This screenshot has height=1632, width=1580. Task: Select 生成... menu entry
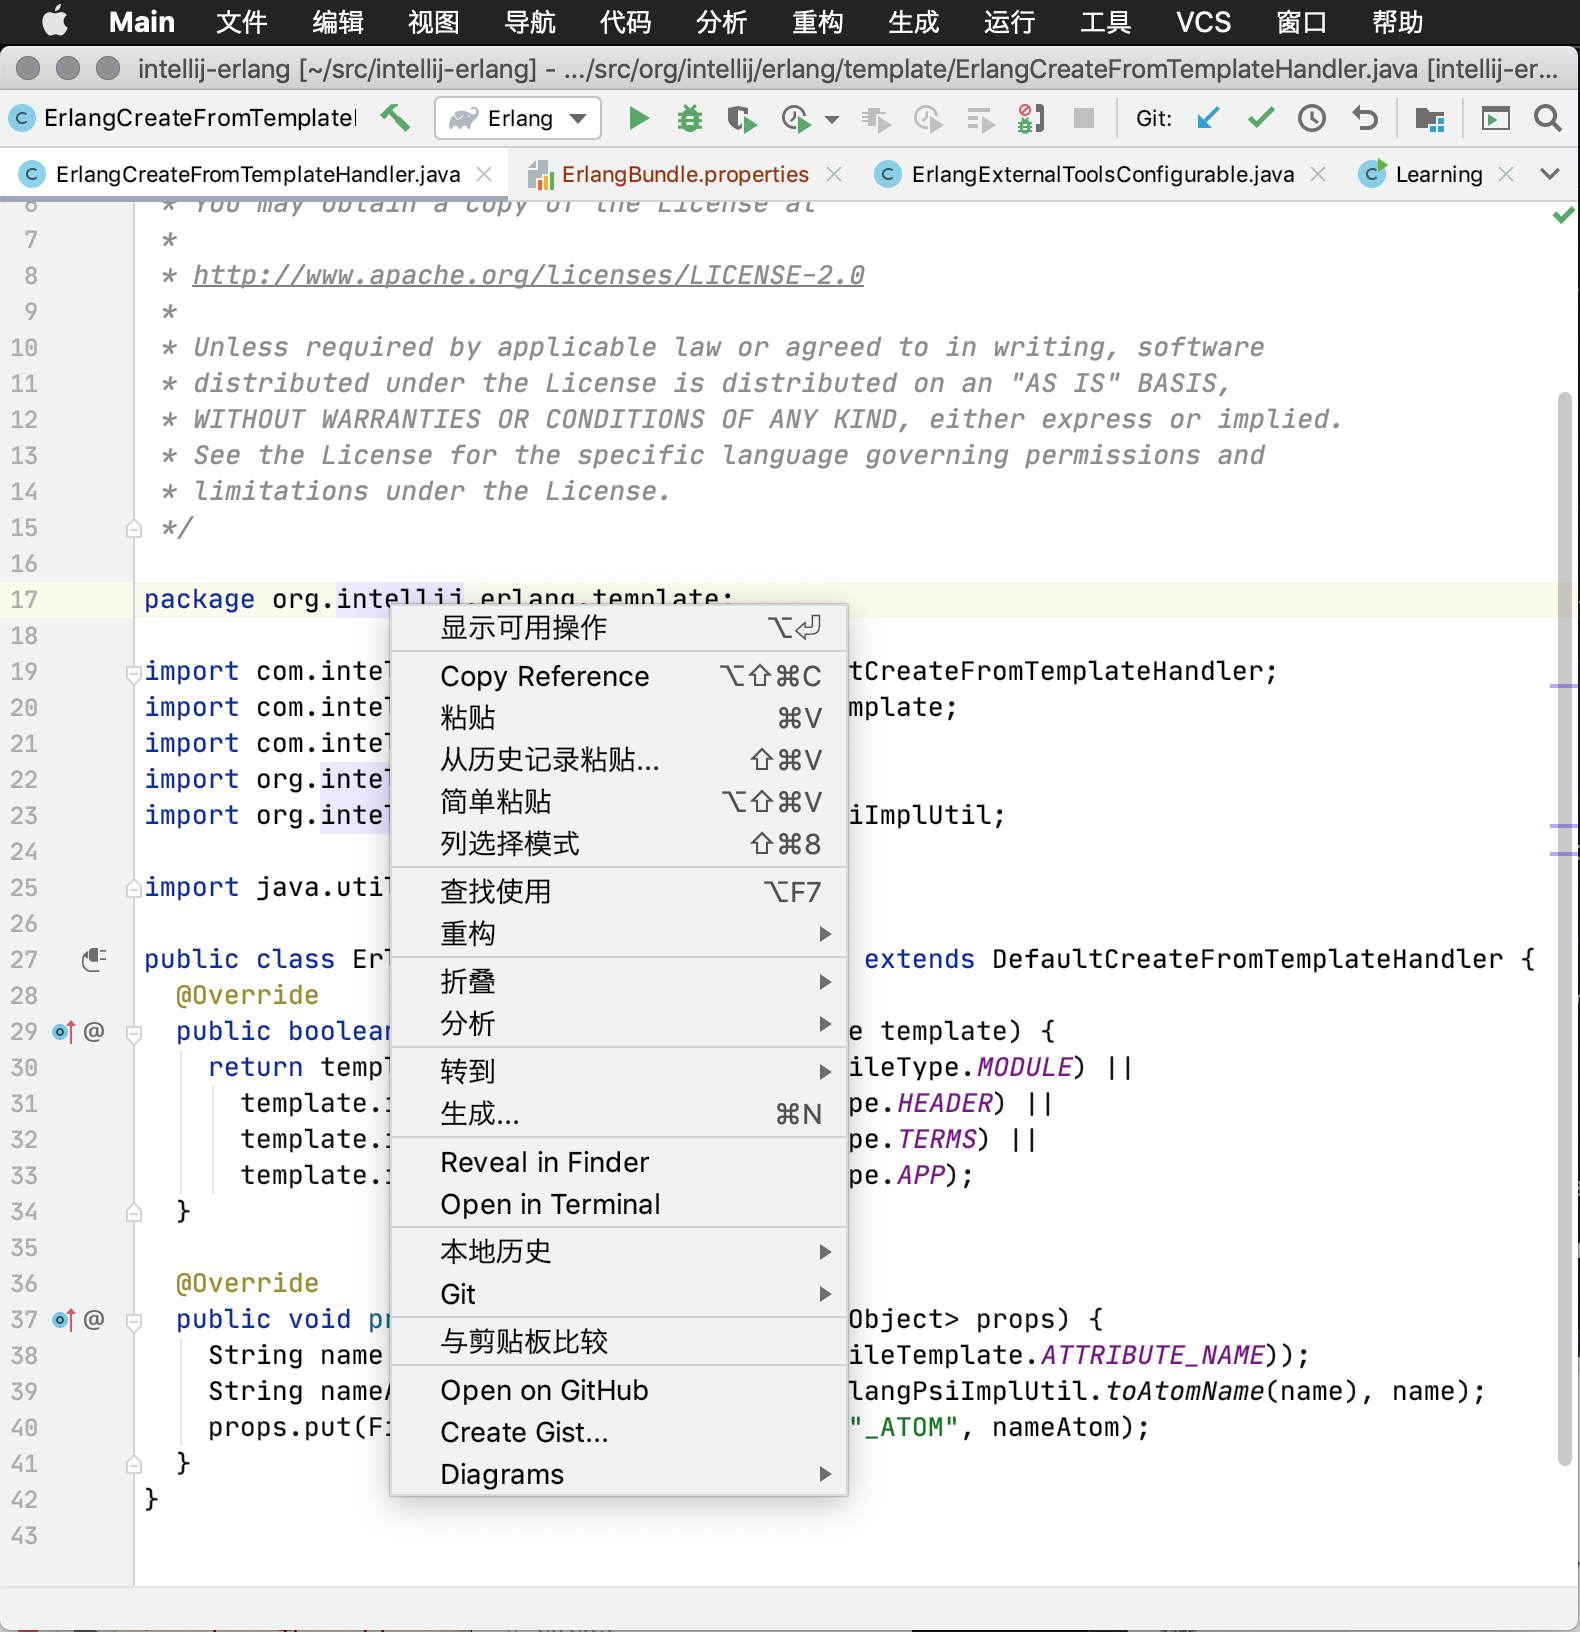(619, 1114)
